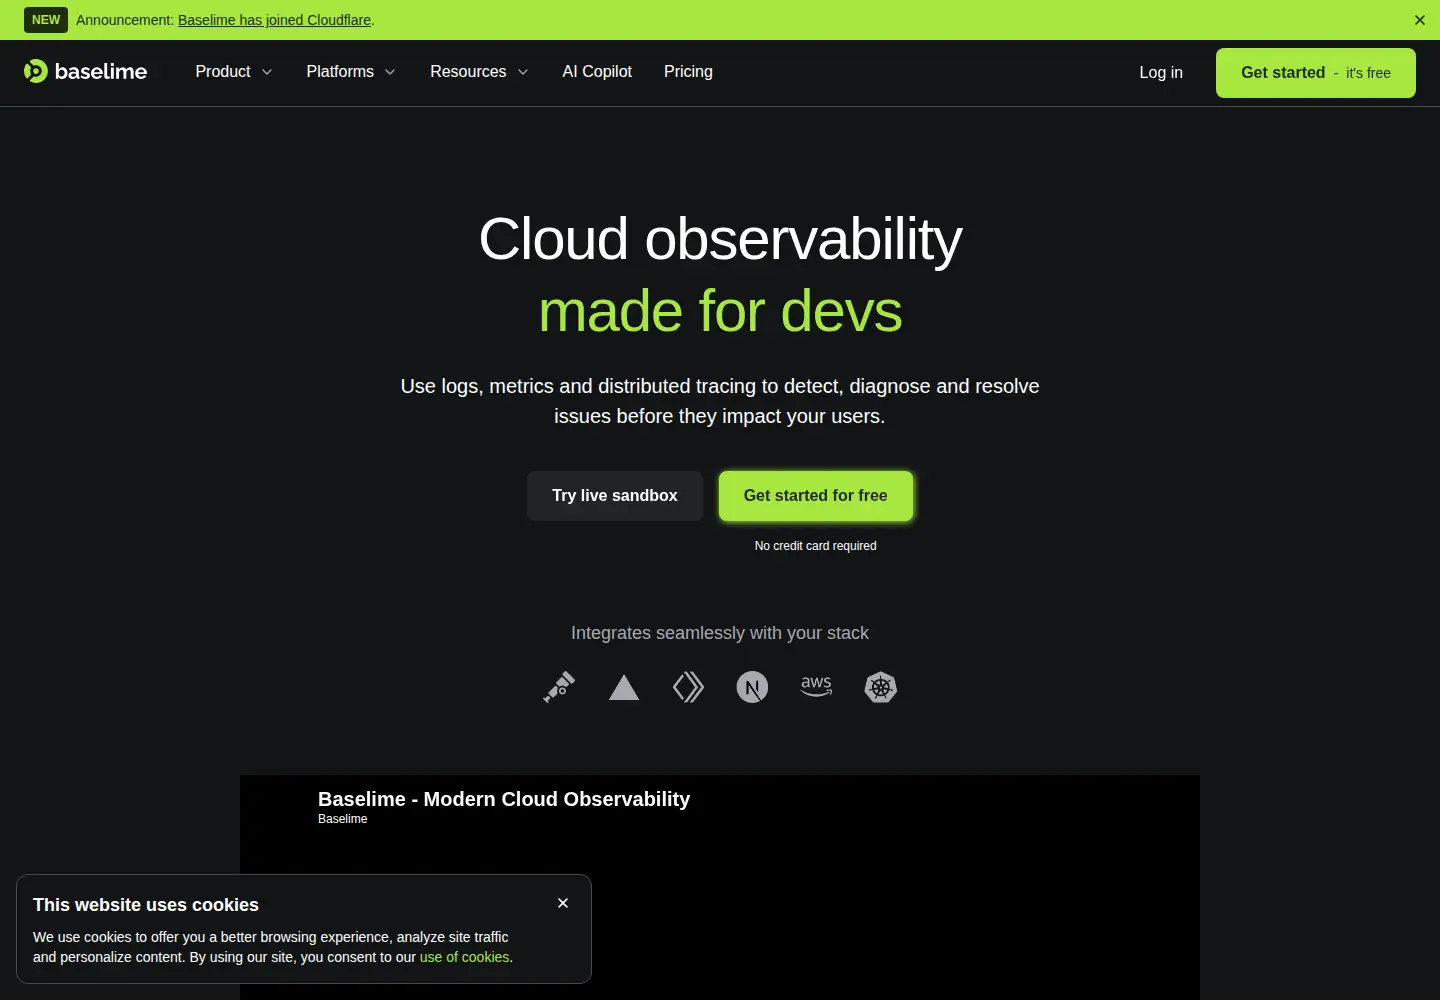Expand the Platforms dropdown menu
The width and height of the screenshot is (1440, 1000).
351,72
